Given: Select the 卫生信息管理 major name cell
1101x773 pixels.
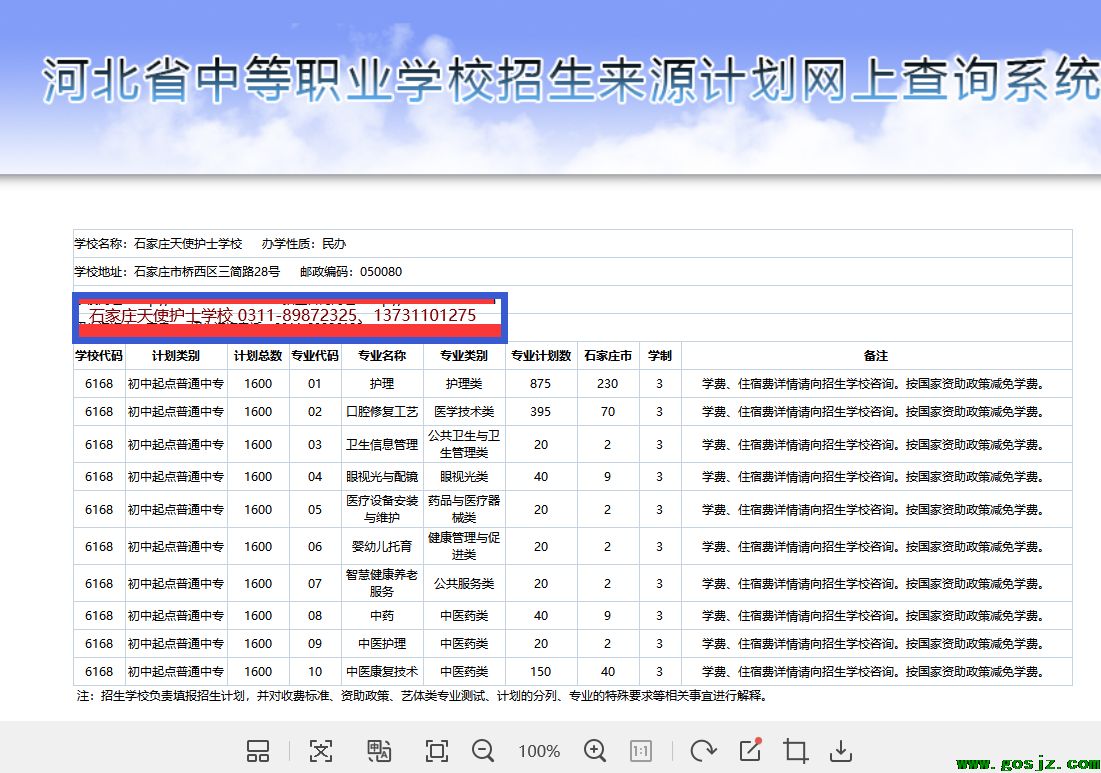Looking at the screenshot, I should tap(382, 444).
